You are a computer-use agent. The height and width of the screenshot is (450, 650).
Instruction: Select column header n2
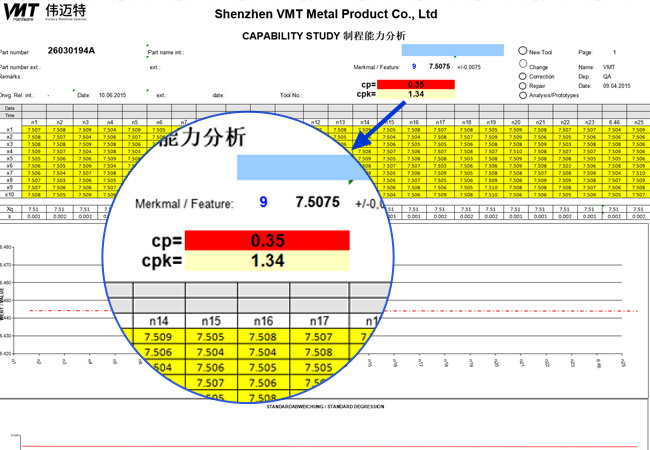click(x=60, y=123)
